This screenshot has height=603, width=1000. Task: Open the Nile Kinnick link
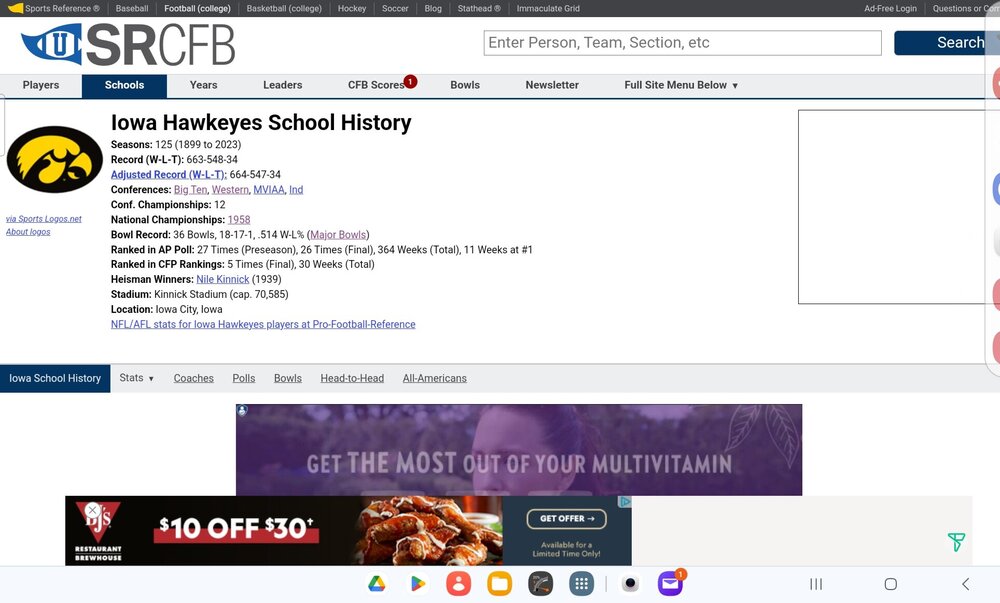tap(223, 279)
